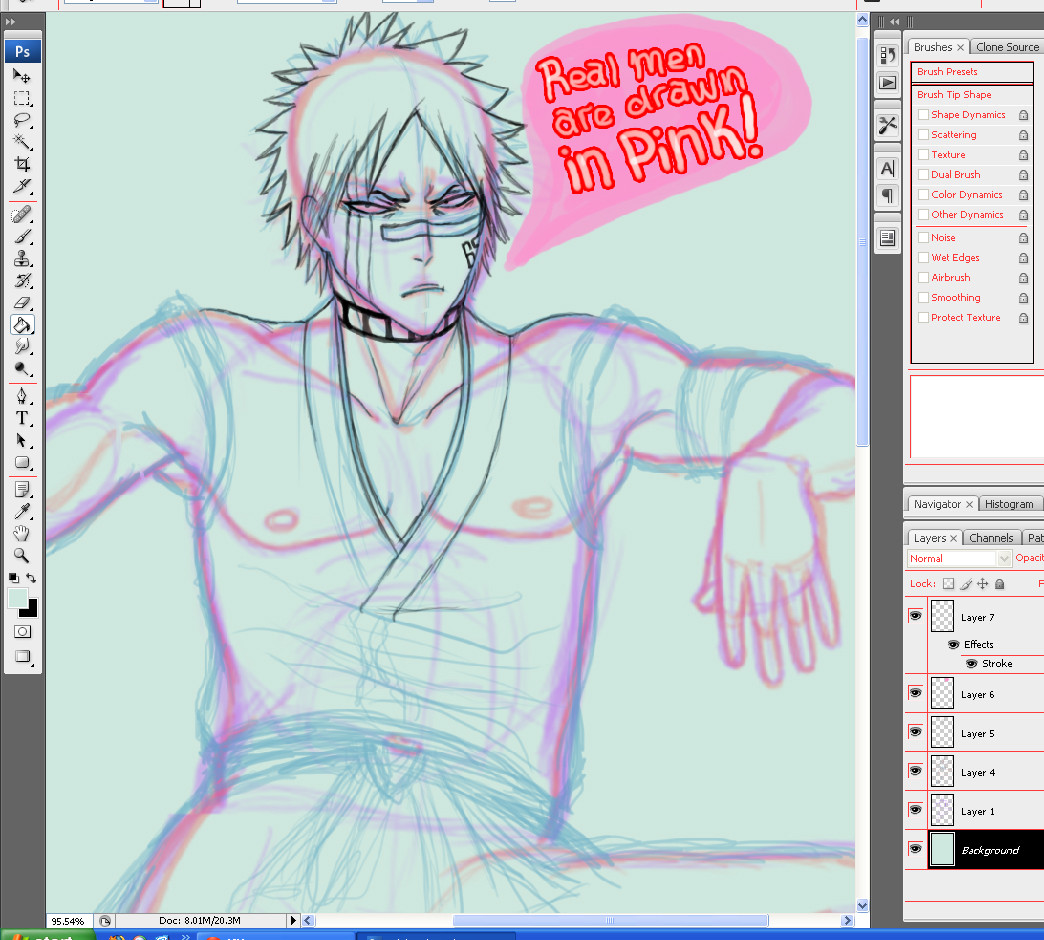Select the Crop tool
The height and width of the screenshot is (940, 1044).
pos(22,164)
